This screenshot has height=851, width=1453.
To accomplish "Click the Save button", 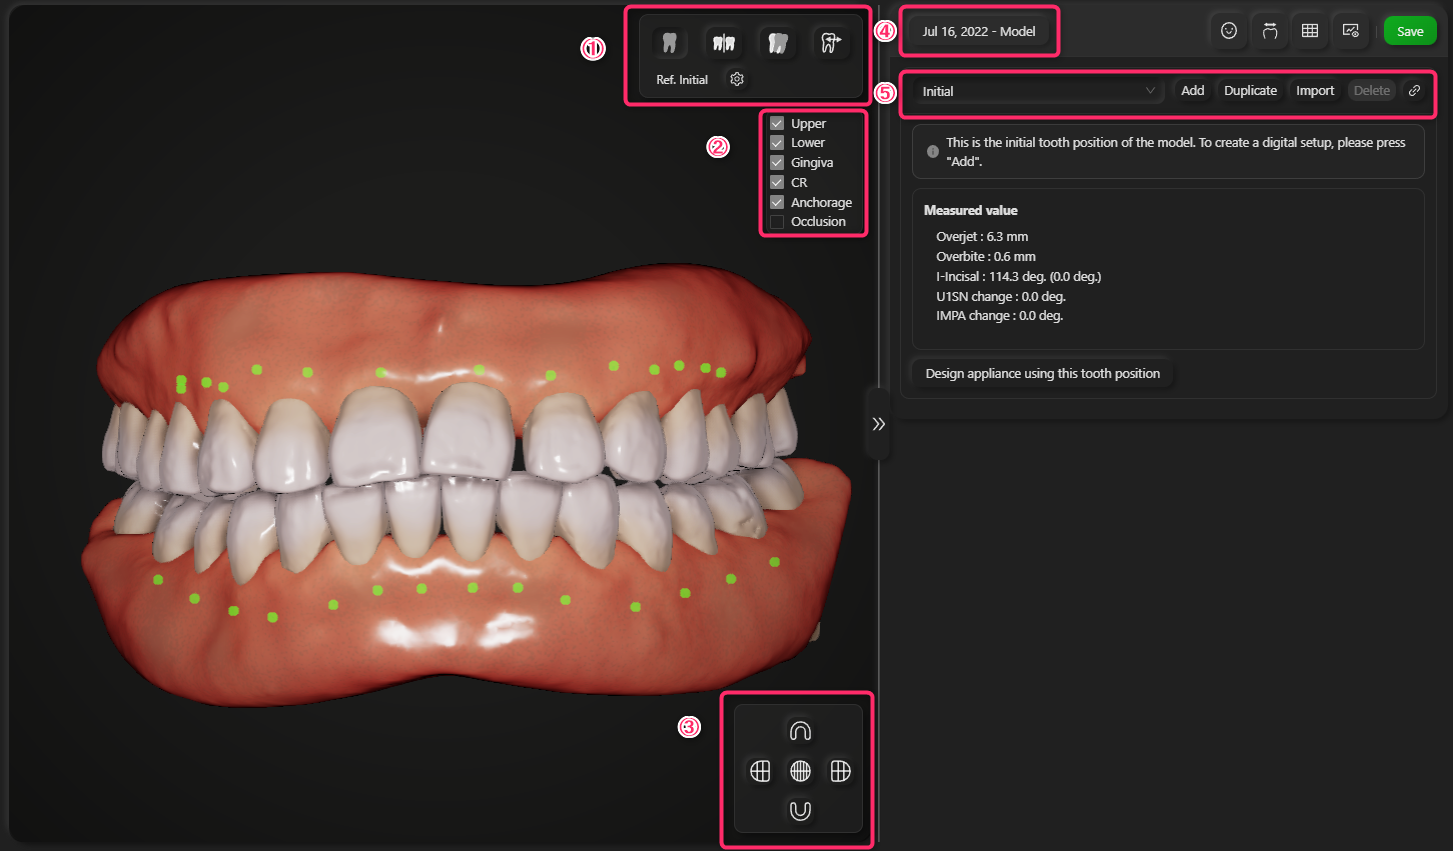I will (x=1410, y=31).
